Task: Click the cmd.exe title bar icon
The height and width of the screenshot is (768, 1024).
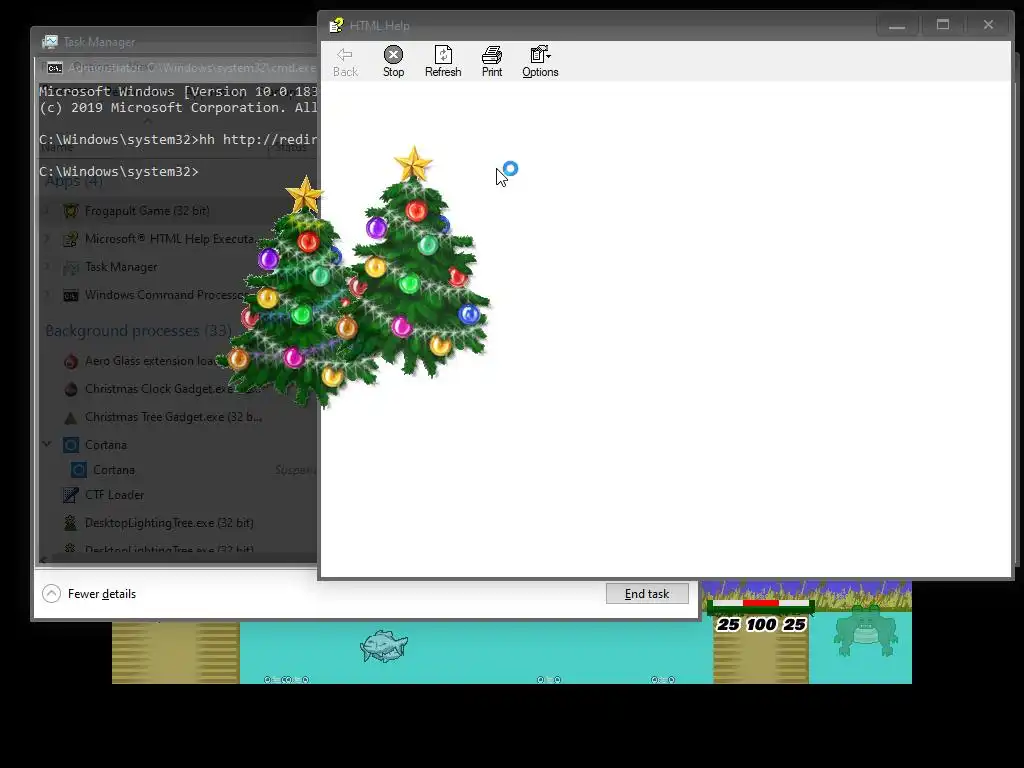Action: pyautogui.click(x=55, y=68)
